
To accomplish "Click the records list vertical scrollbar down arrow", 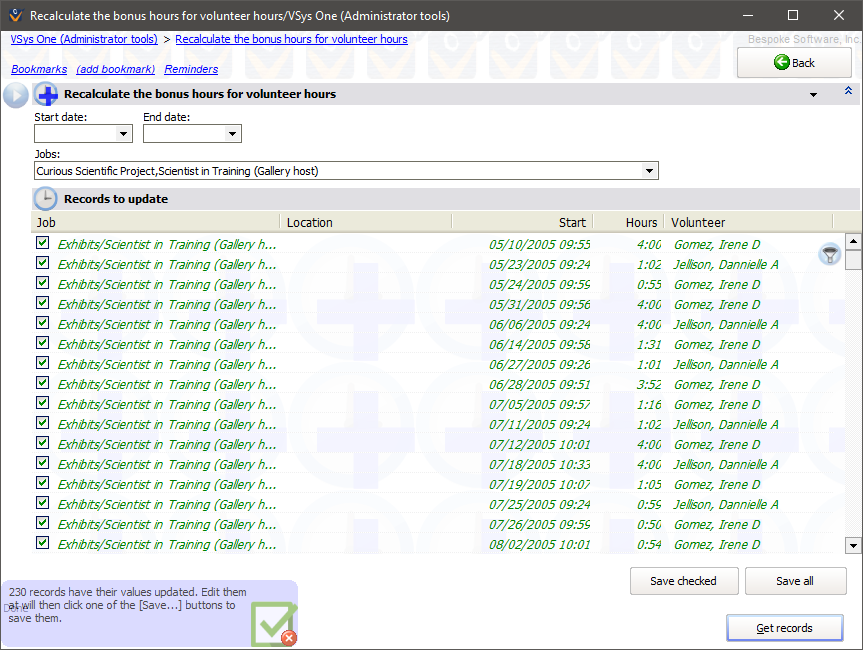I will [x=852, y=545].
